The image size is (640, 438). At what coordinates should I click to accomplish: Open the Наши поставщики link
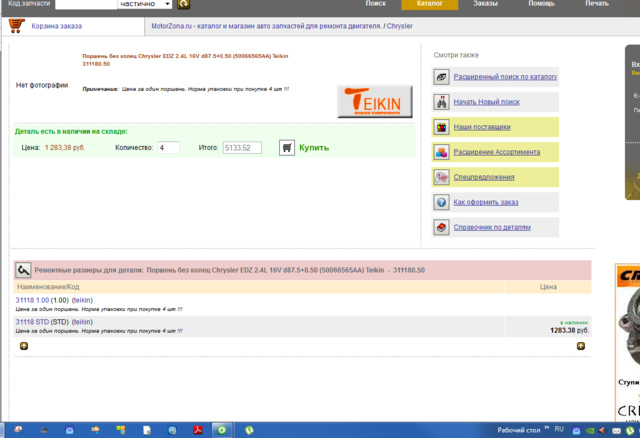pyautogui.click(x=482, y=127)
